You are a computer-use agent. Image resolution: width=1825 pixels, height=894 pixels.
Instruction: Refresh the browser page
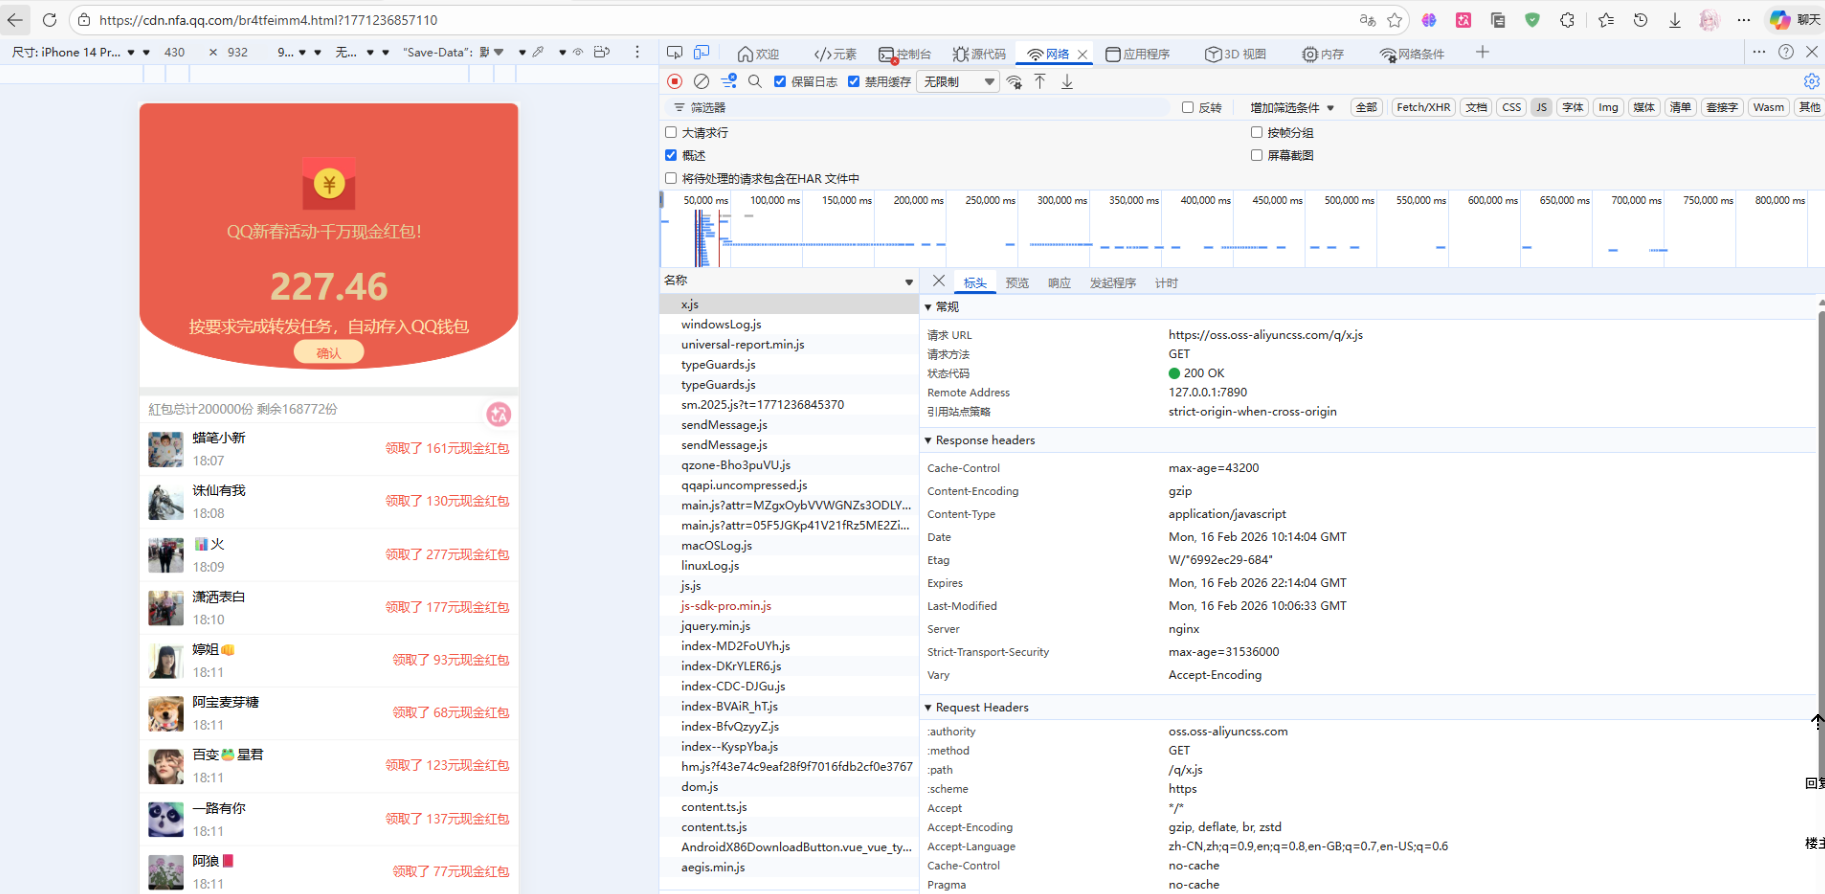pyautogui.click(x=49, y=20)
